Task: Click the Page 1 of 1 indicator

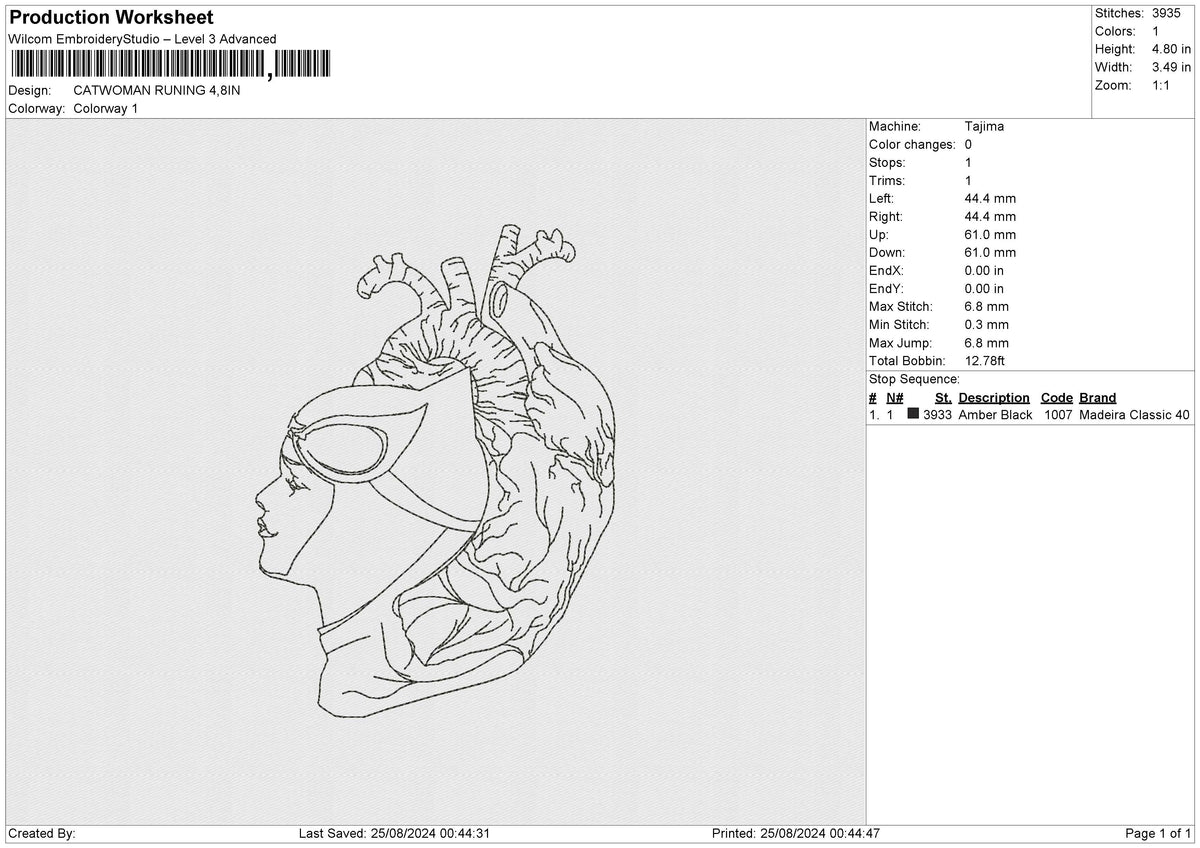Action: coord(1158,834)
